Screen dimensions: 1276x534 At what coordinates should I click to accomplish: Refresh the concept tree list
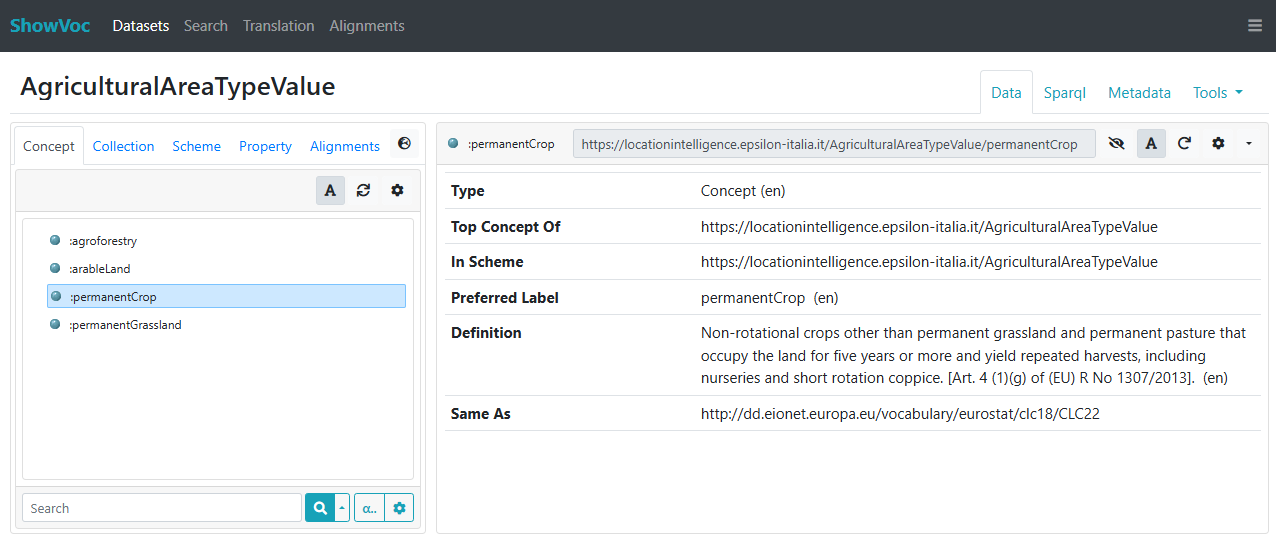point(363,190)
